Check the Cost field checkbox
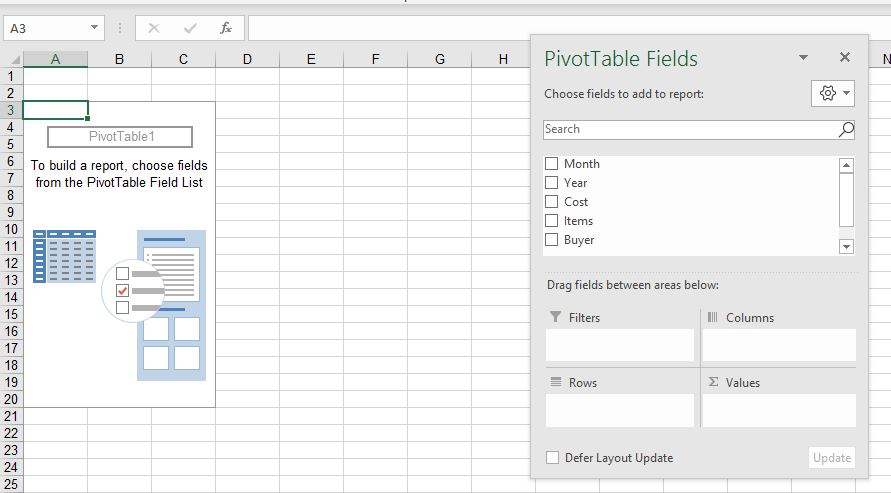 [551, 202]
